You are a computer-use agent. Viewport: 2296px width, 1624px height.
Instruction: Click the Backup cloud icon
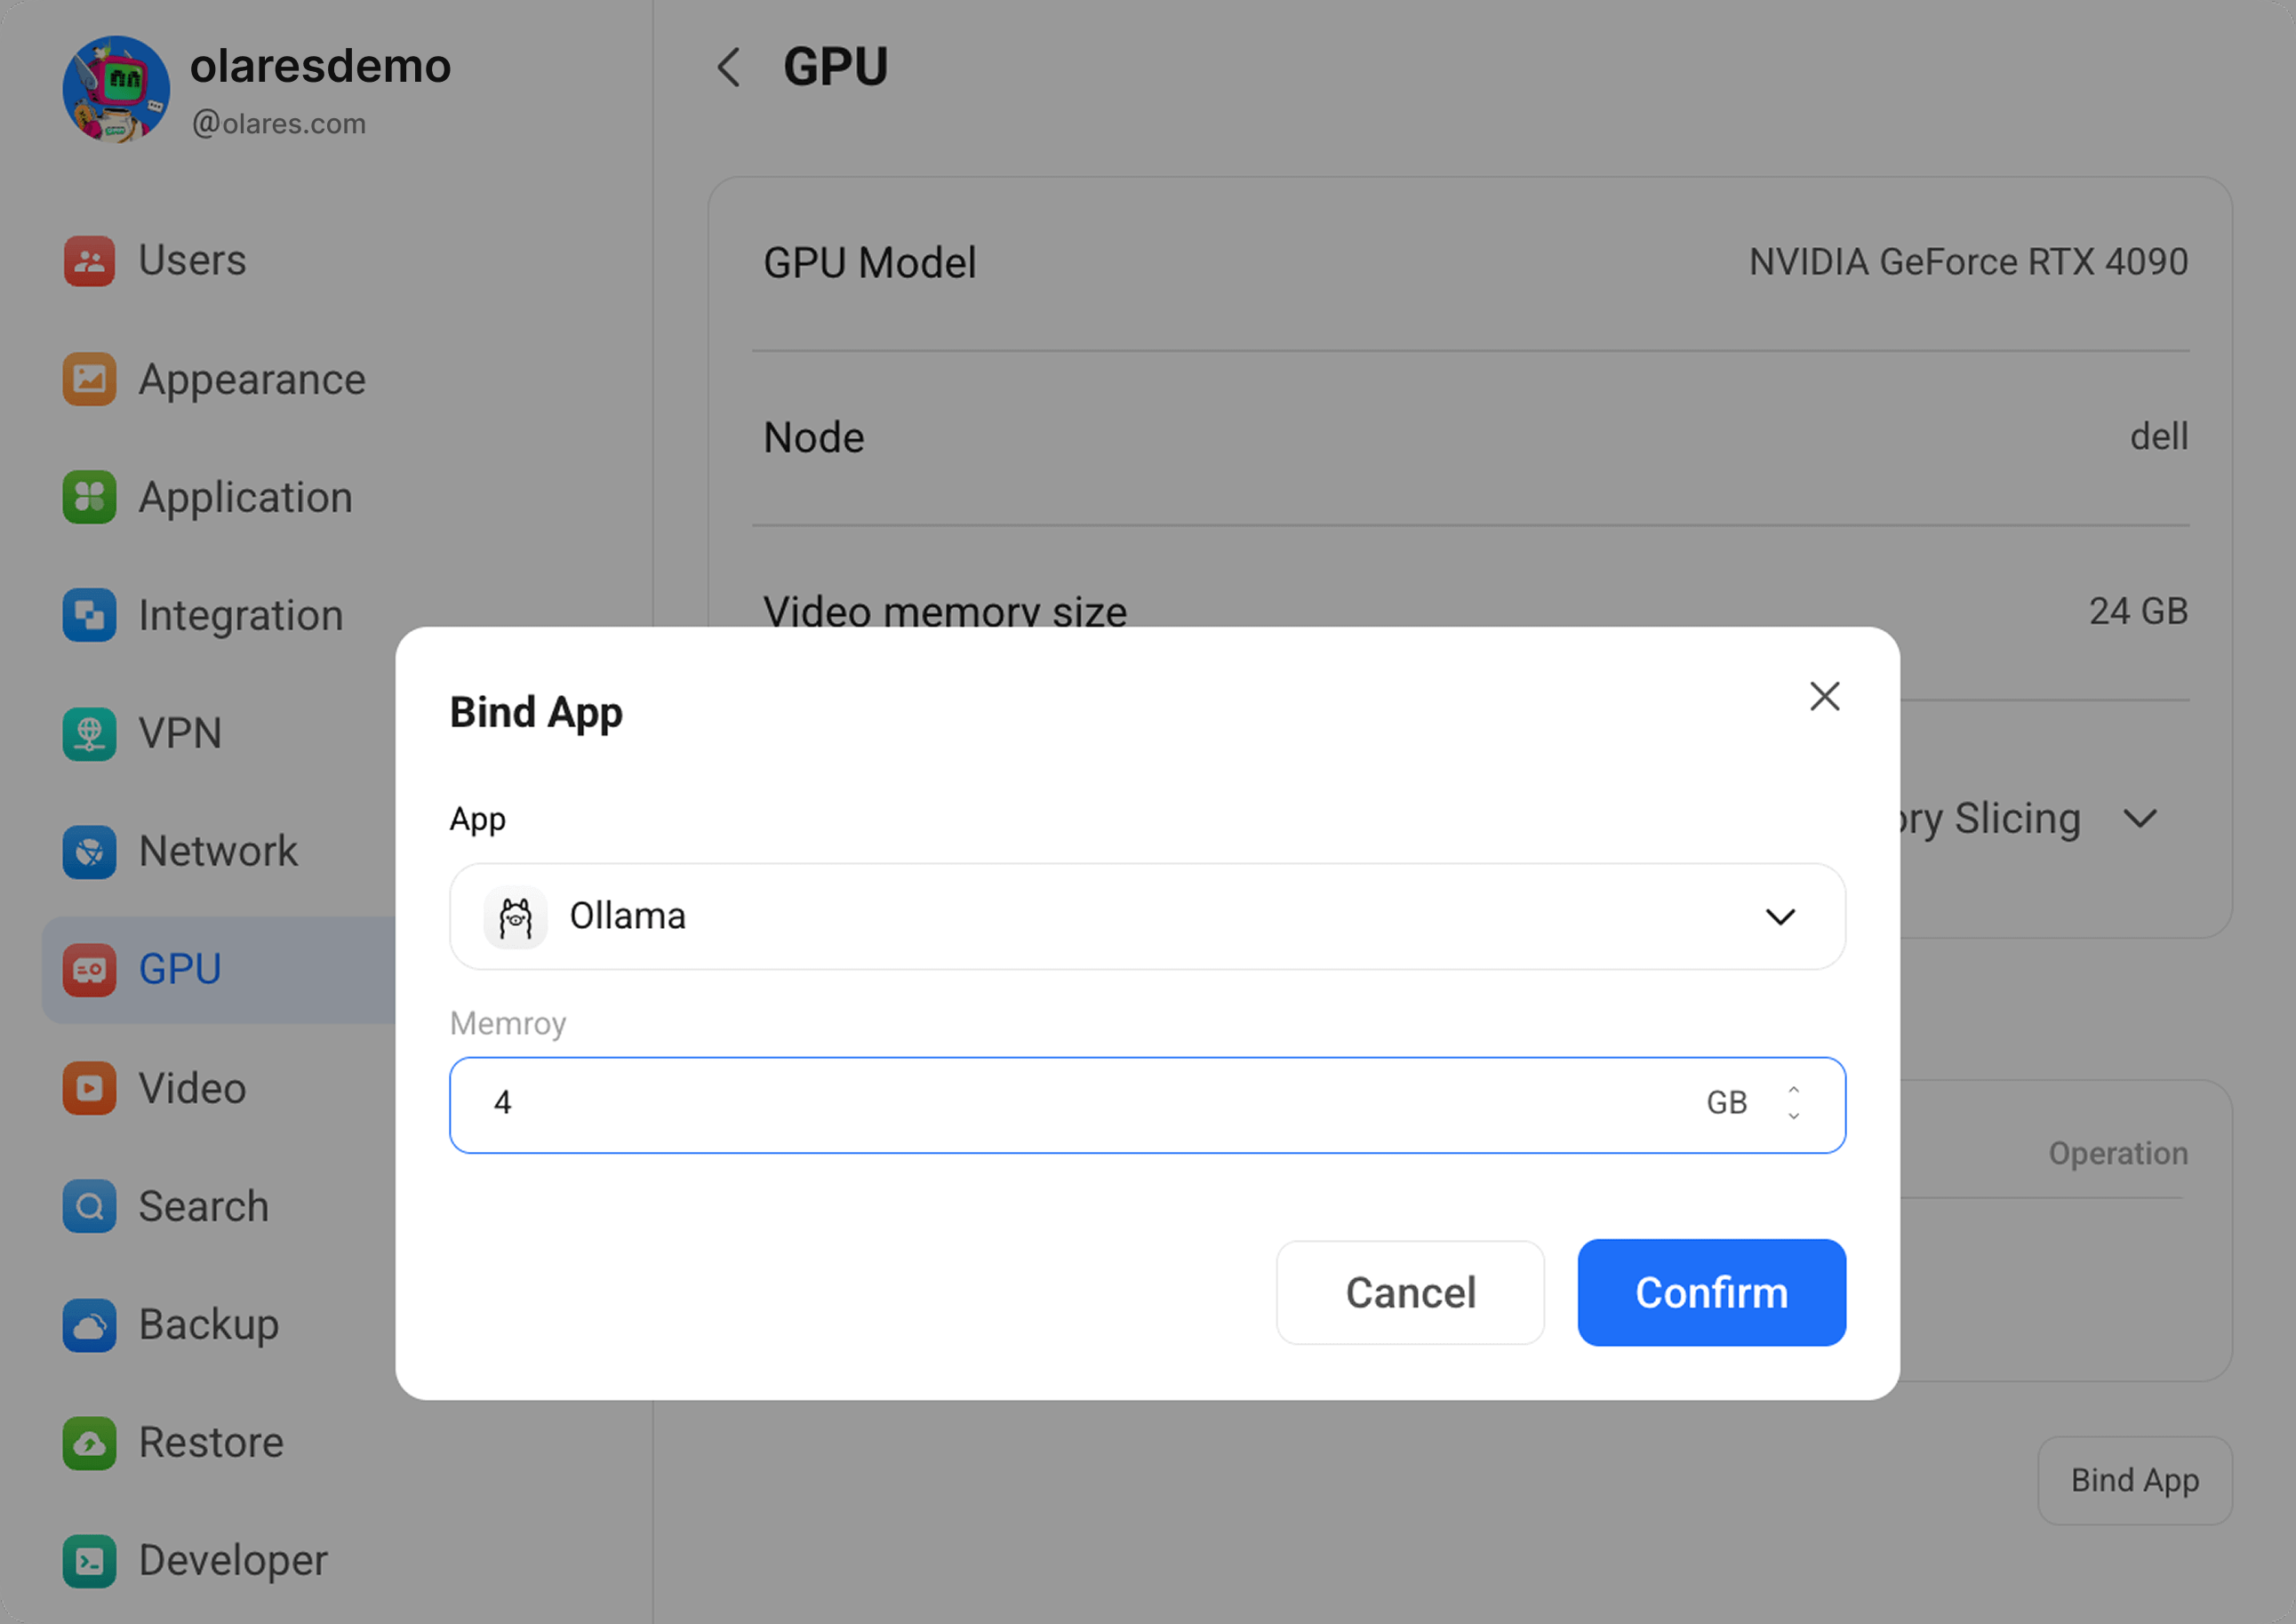pyautogui.click(x=89, y=1325)
